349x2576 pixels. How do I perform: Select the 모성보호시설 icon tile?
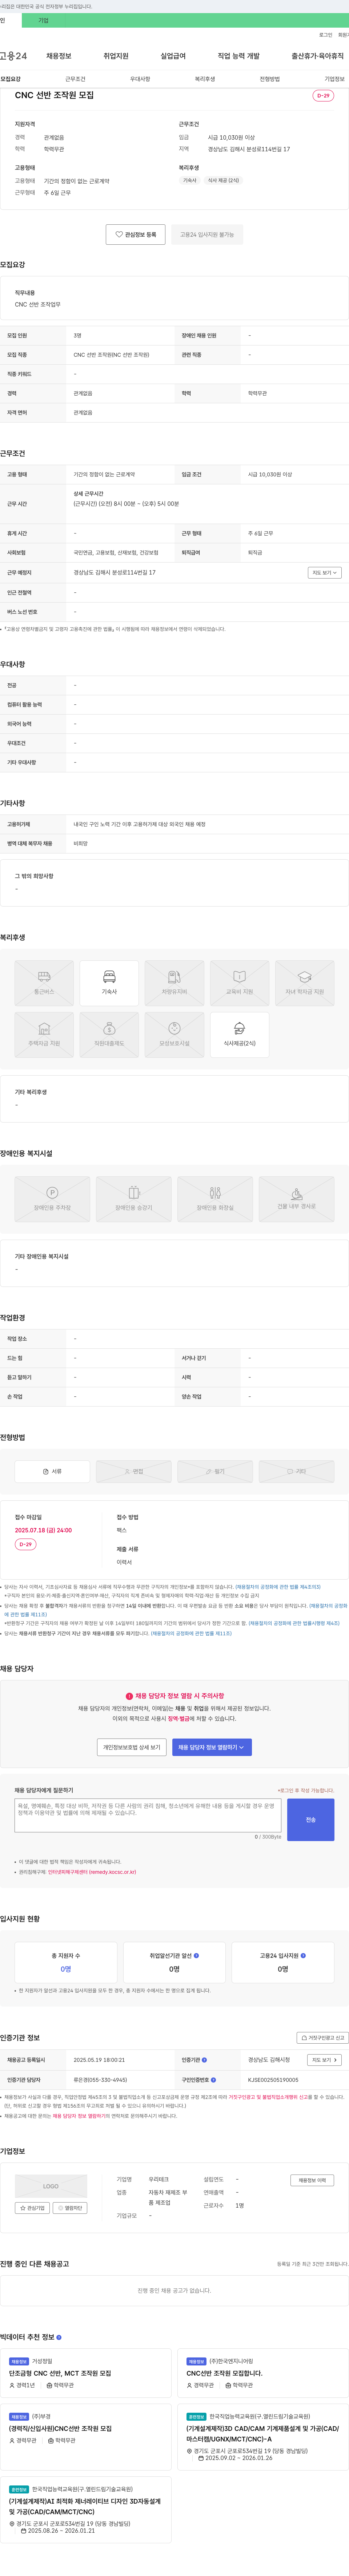coord(174,1035)
